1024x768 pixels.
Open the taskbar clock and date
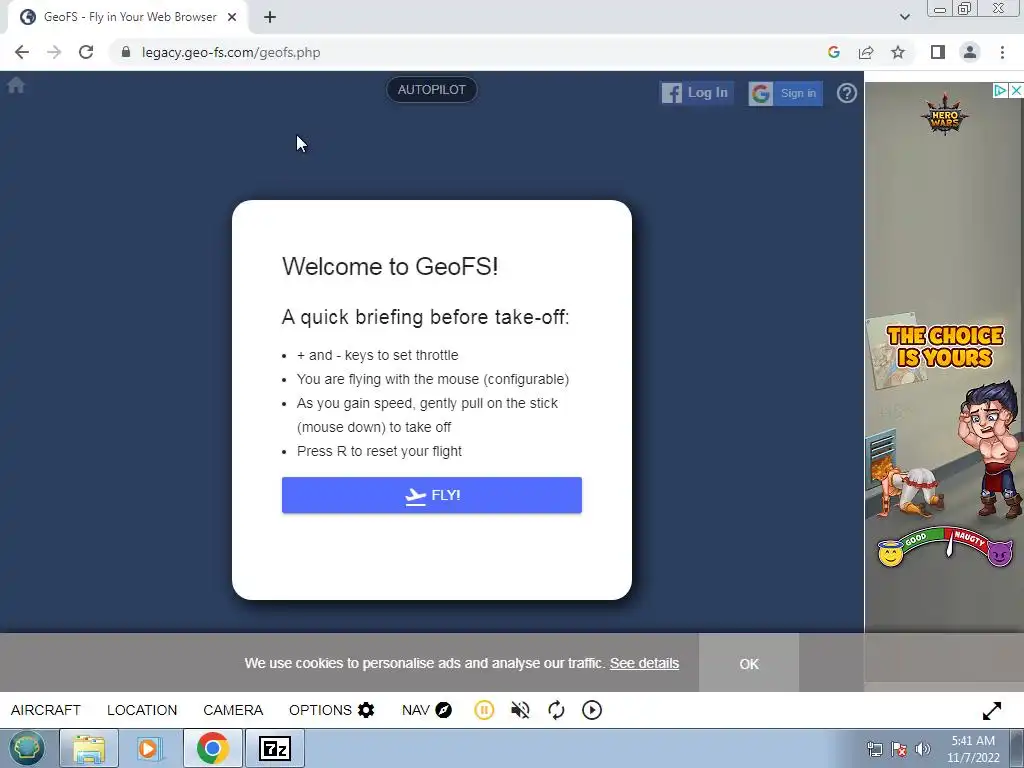pos(973,749)
